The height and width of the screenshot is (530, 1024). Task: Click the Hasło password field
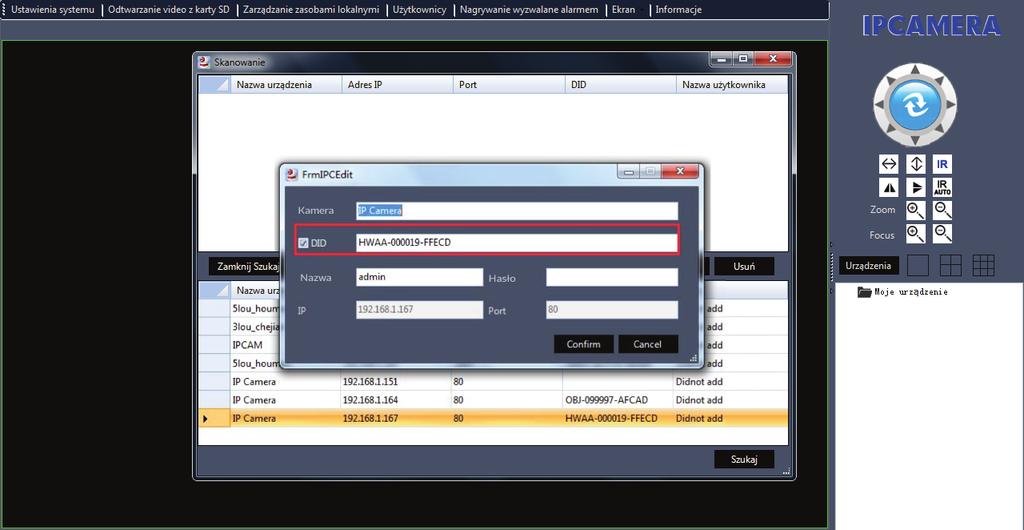[612, 277]
